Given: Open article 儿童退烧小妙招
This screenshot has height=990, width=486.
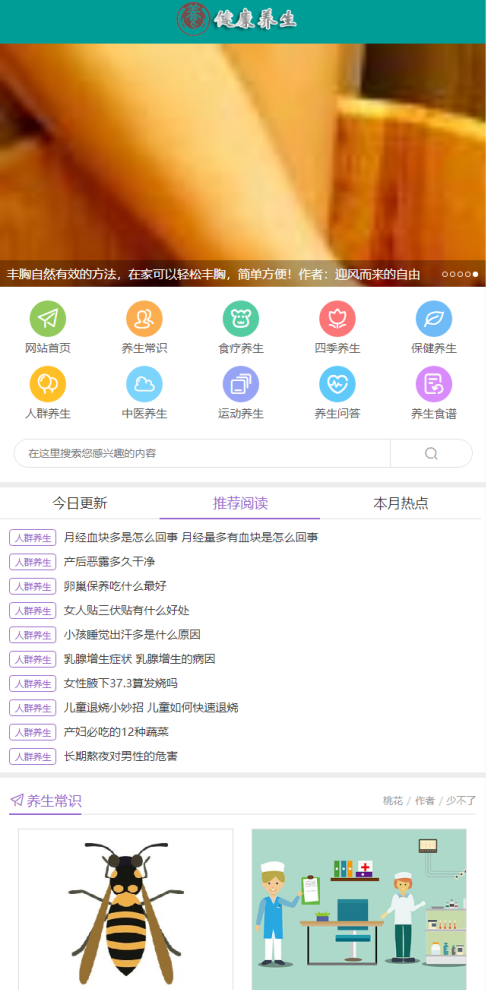Looking at the screenshot, I should (x=151, y=708).
